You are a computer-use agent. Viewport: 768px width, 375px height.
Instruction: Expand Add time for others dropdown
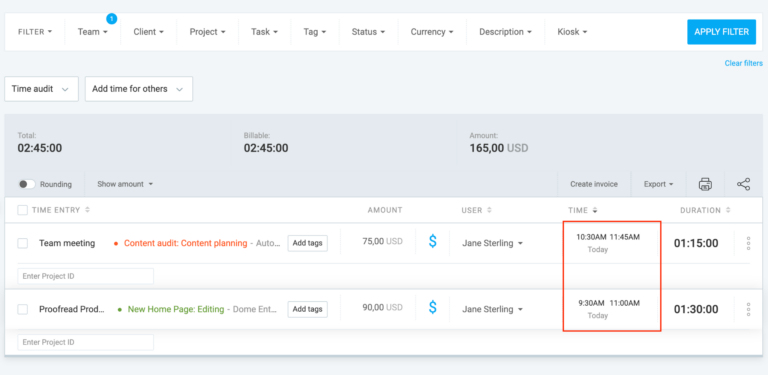coord(139,89)
